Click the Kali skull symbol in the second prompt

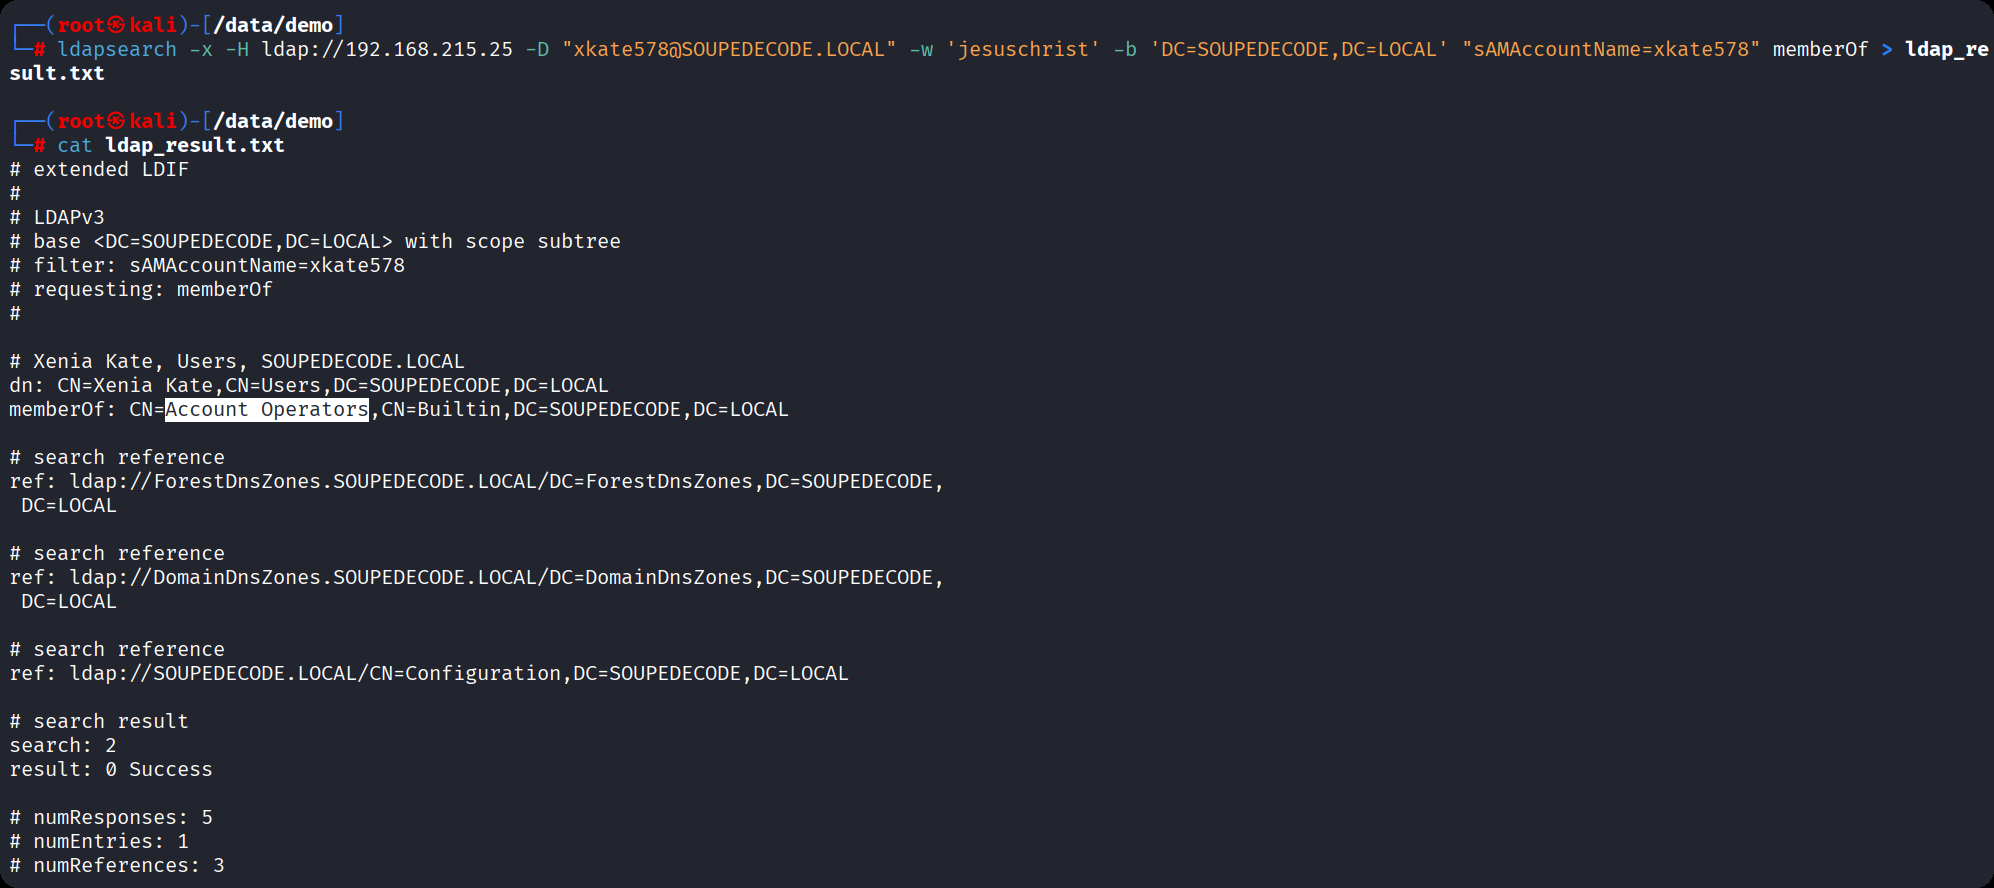117,121
